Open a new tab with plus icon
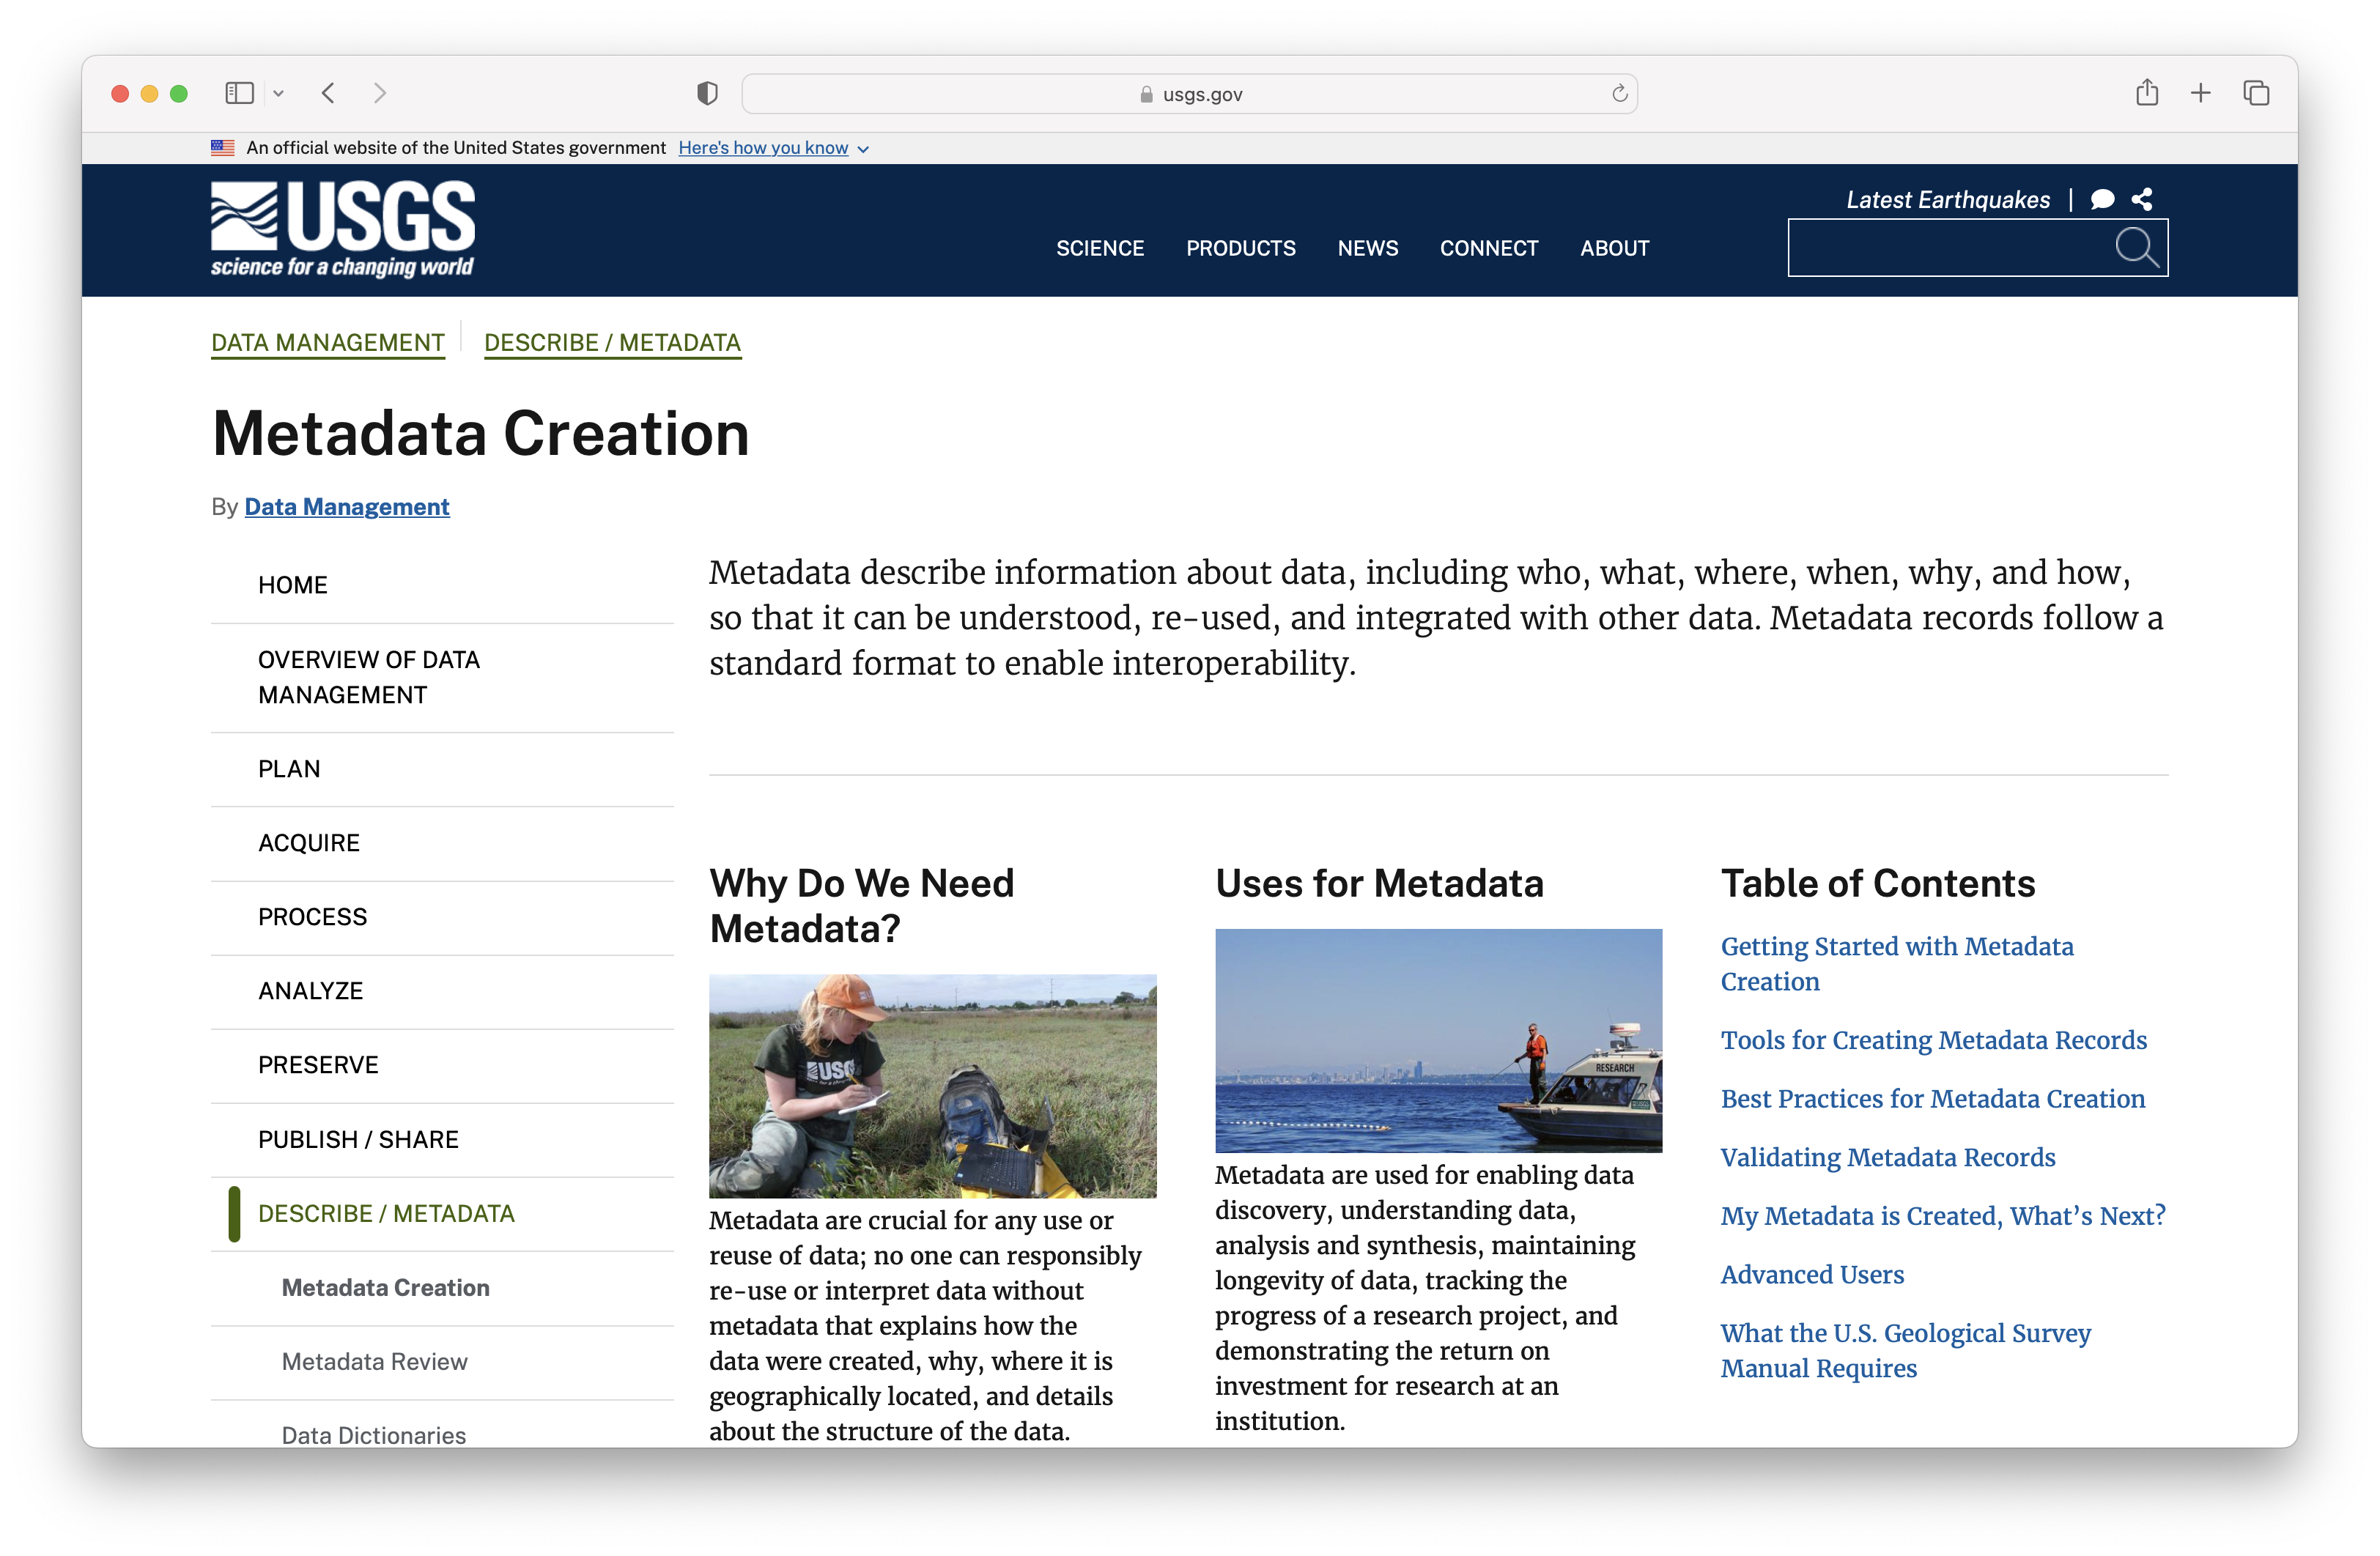The height and width of the screenshot is (1556, 2380). coord(2201,93)
